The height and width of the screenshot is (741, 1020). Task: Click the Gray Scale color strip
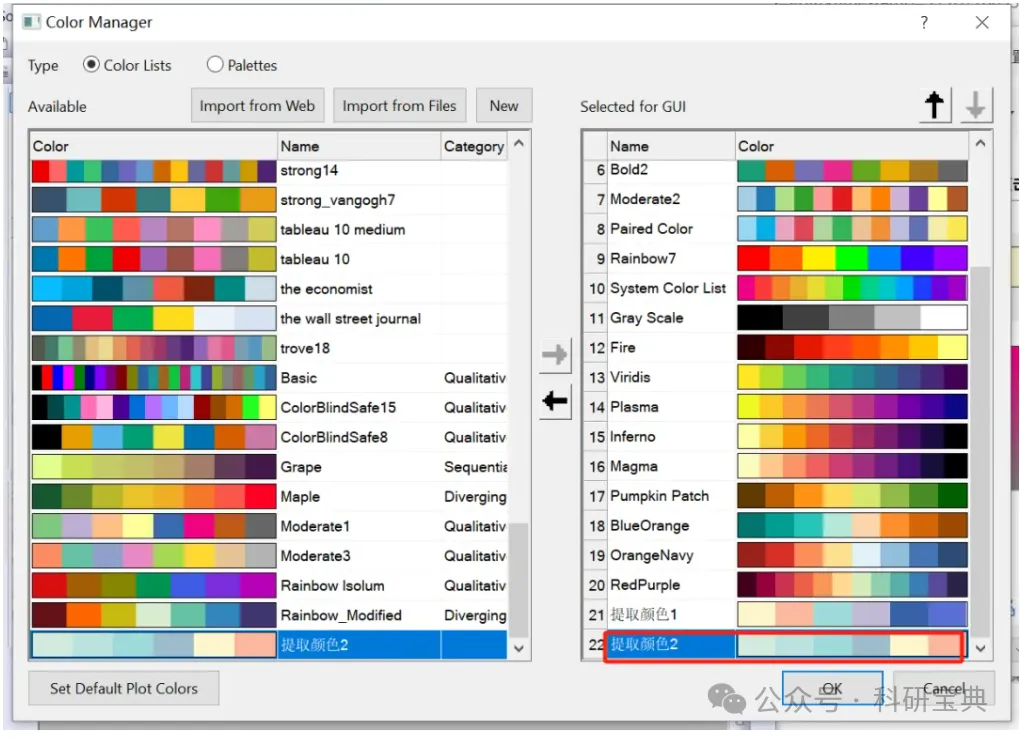coord(852,318)
